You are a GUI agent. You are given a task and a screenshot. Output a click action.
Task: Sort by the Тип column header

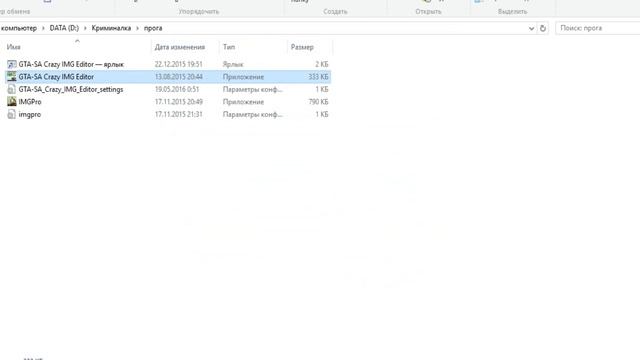[x=229, y=47]
